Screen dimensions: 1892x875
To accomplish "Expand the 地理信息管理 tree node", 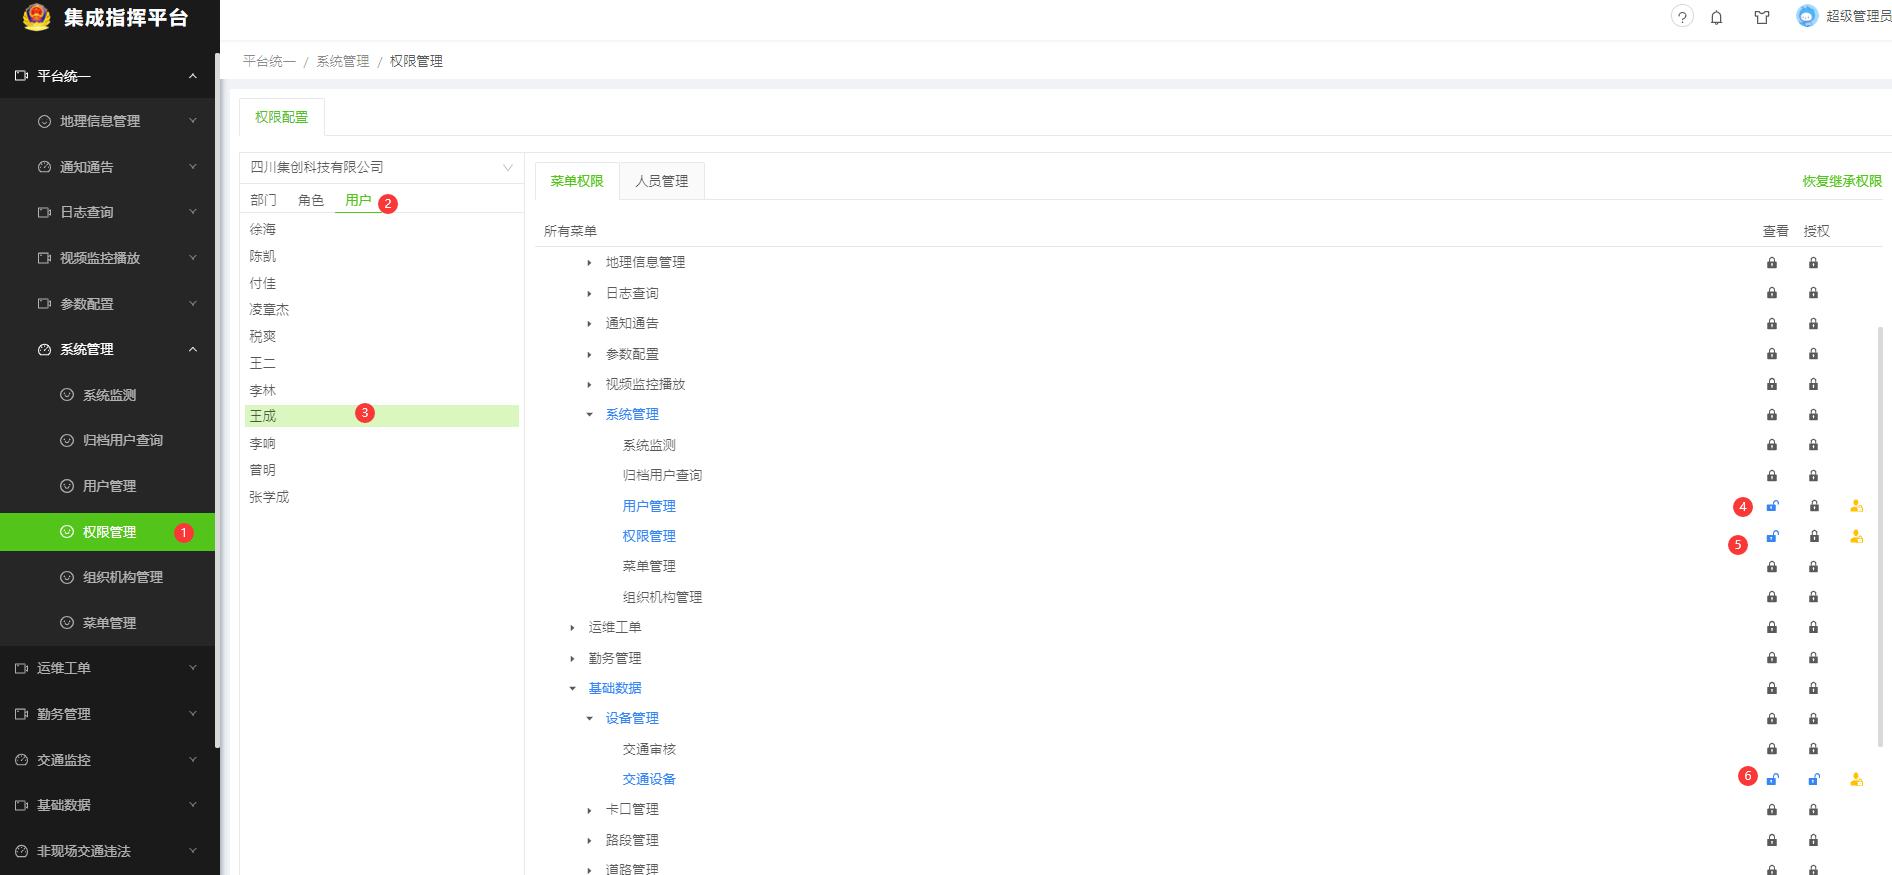I will [x=589, y=263].
